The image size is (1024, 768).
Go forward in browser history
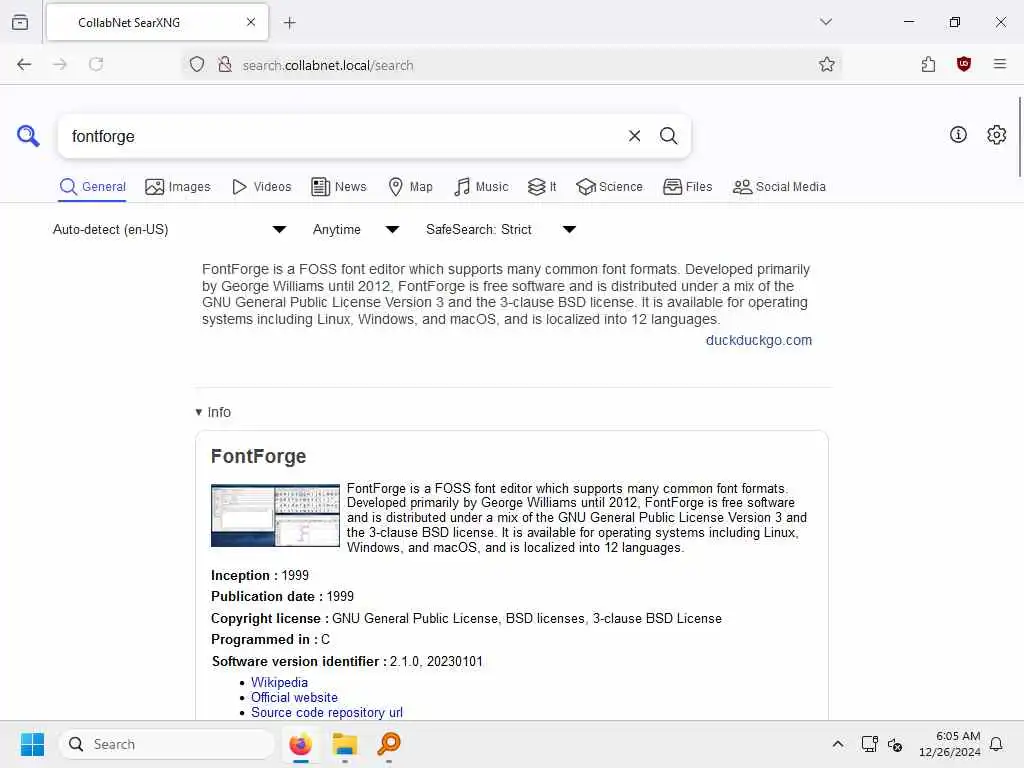60,64
